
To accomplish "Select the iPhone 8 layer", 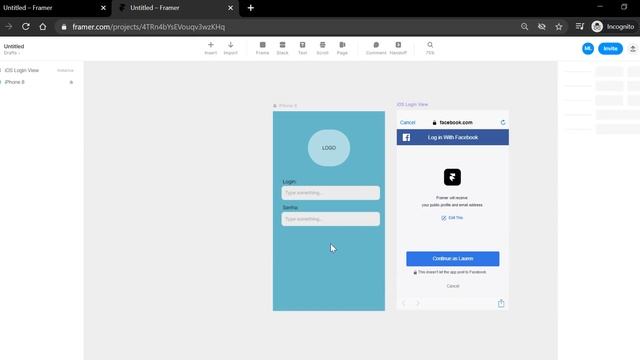I will point(15,82).
